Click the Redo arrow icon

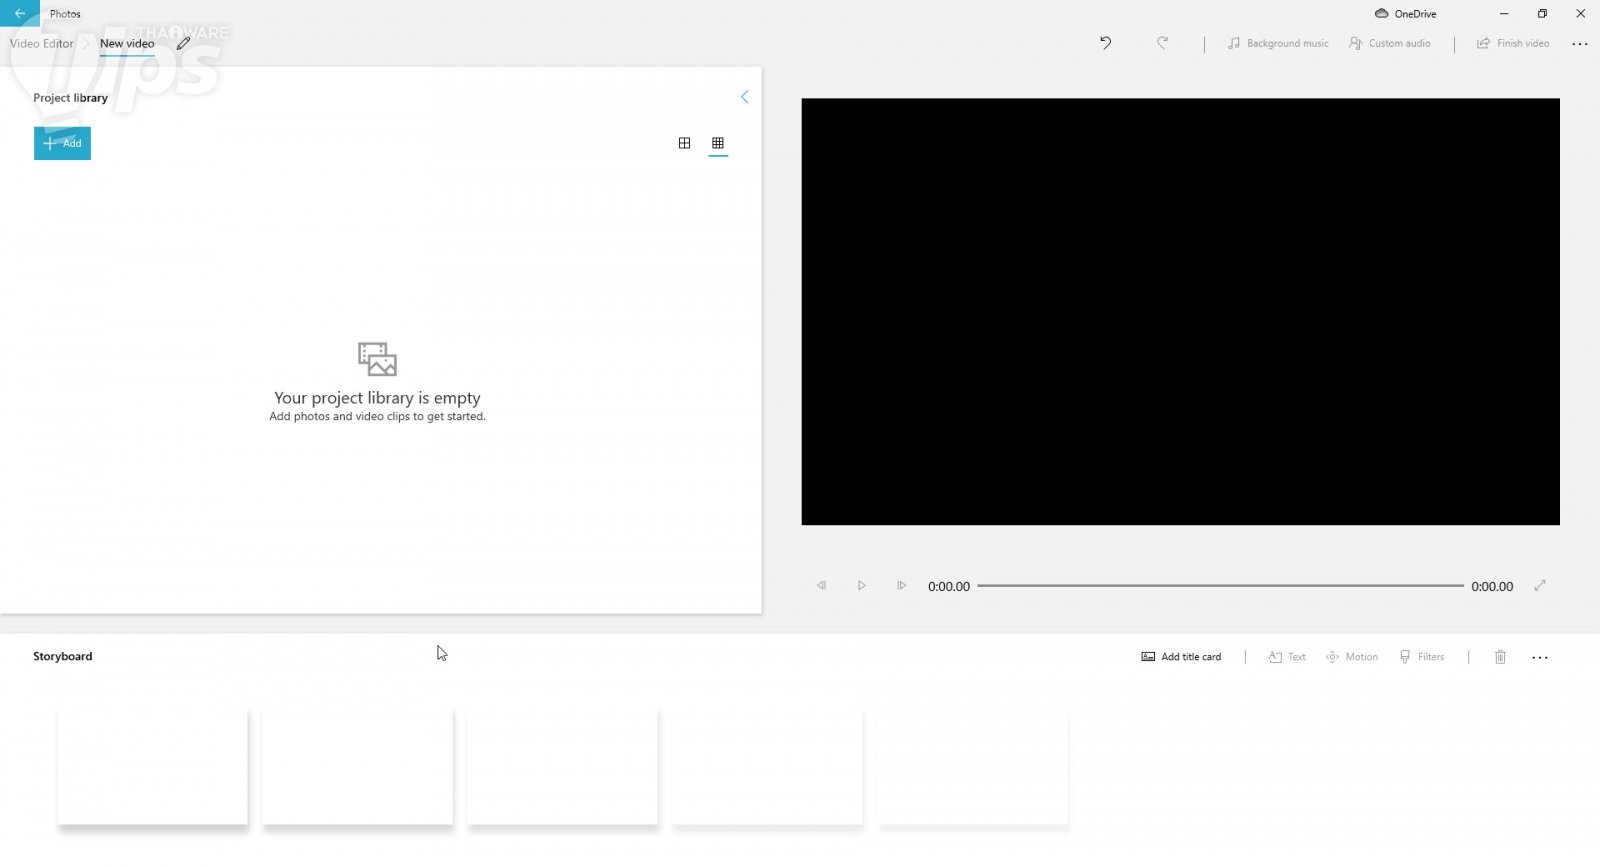coord(1162,43)
